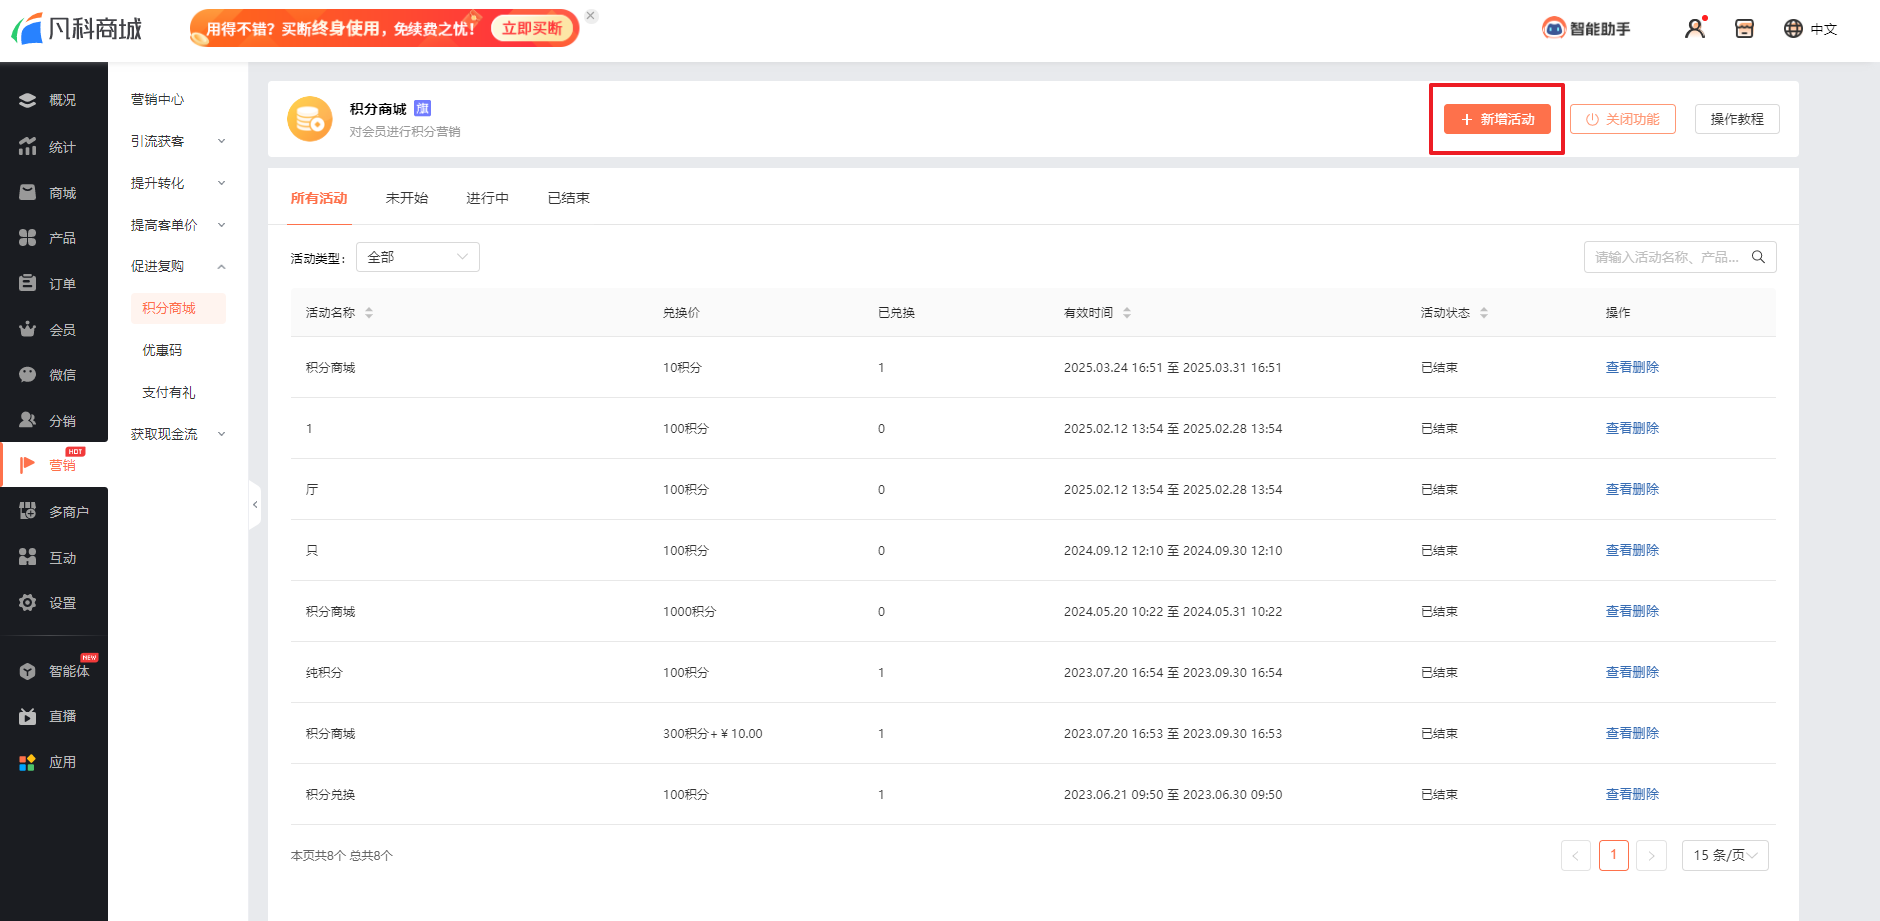Open the 活动类型 全部 dropdown
The image size is (1880, 921).
[x=417, y=257]
